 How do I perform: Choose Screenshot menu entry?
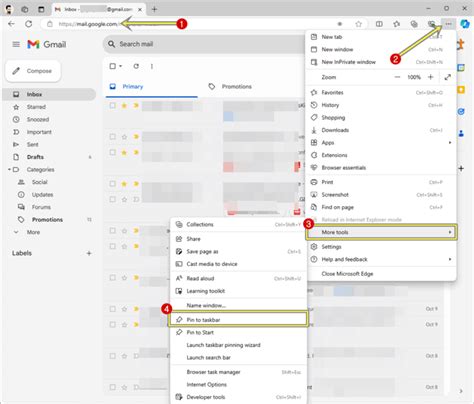381,195
